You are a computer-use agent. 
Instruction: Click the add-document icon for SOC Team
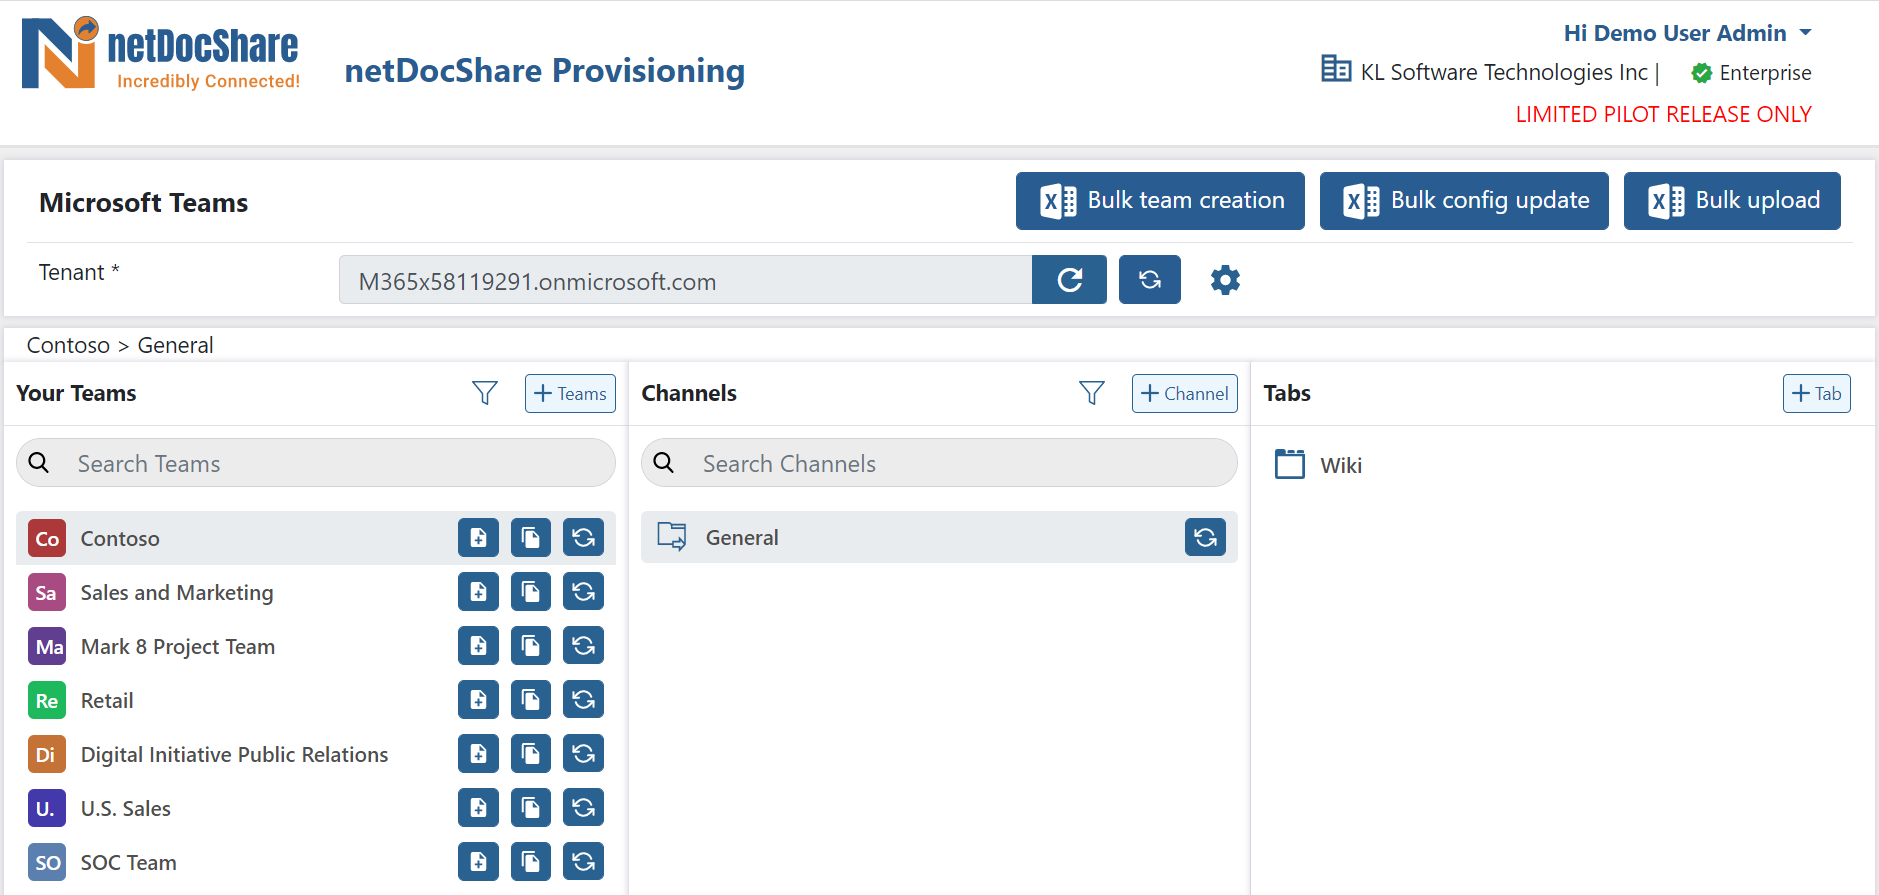click(478, 862)
